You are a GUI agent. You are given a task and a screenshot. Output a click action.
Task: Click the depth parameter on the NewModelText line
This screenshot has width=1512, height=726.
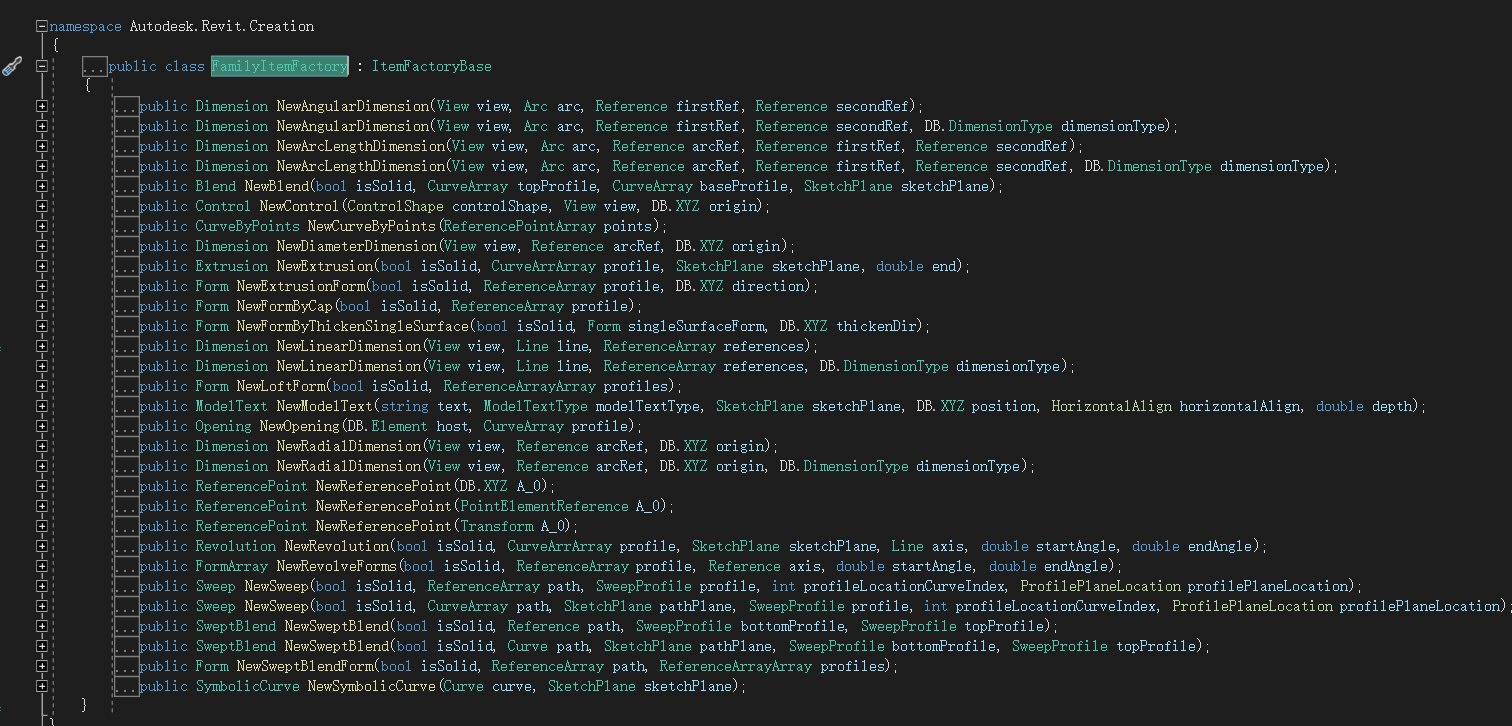tap(1391, 406)
